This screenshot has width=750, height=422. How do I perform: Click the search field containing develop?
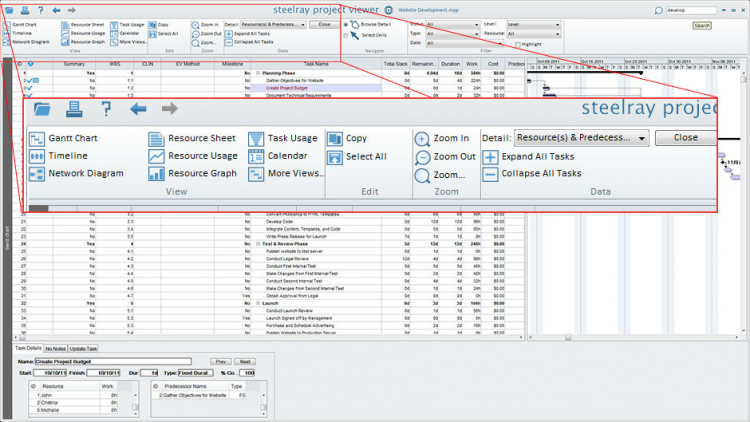pyautogui.click(x=691, y=10)
